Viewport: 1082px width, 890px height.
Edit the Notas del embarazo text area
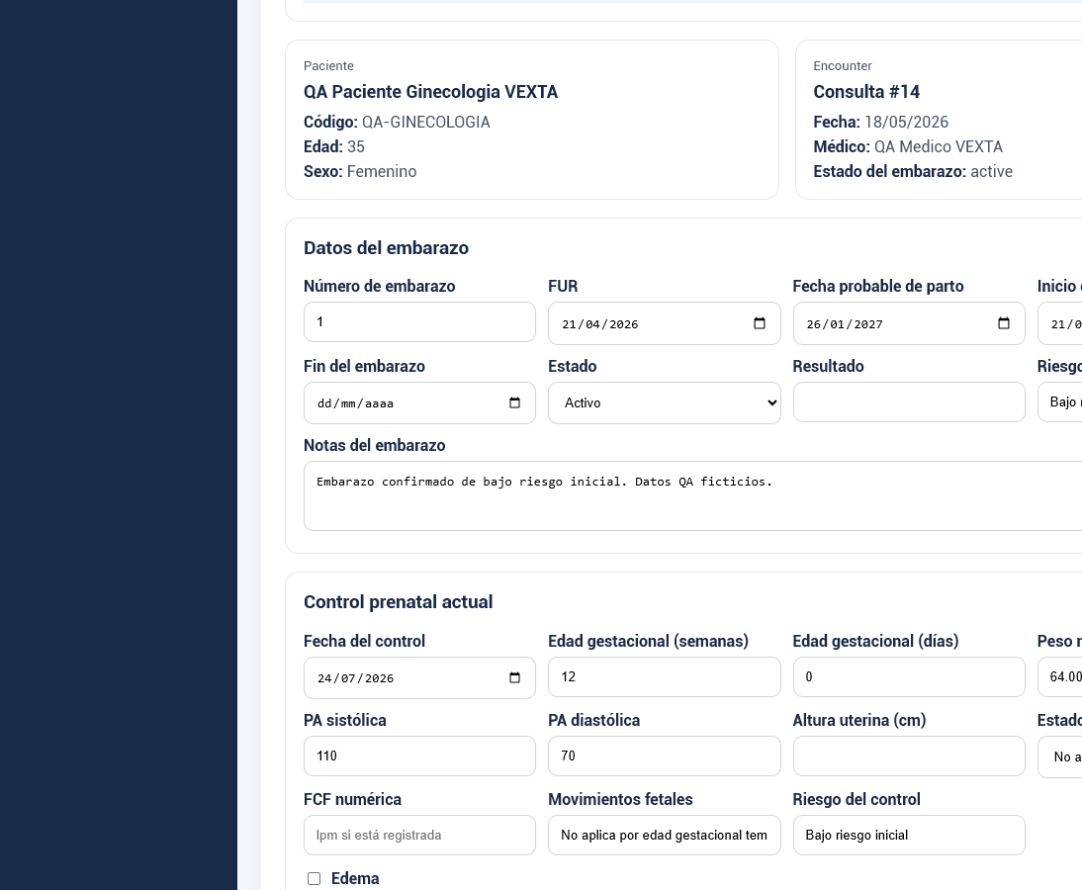pyautogui.click(x=693, y=496)
